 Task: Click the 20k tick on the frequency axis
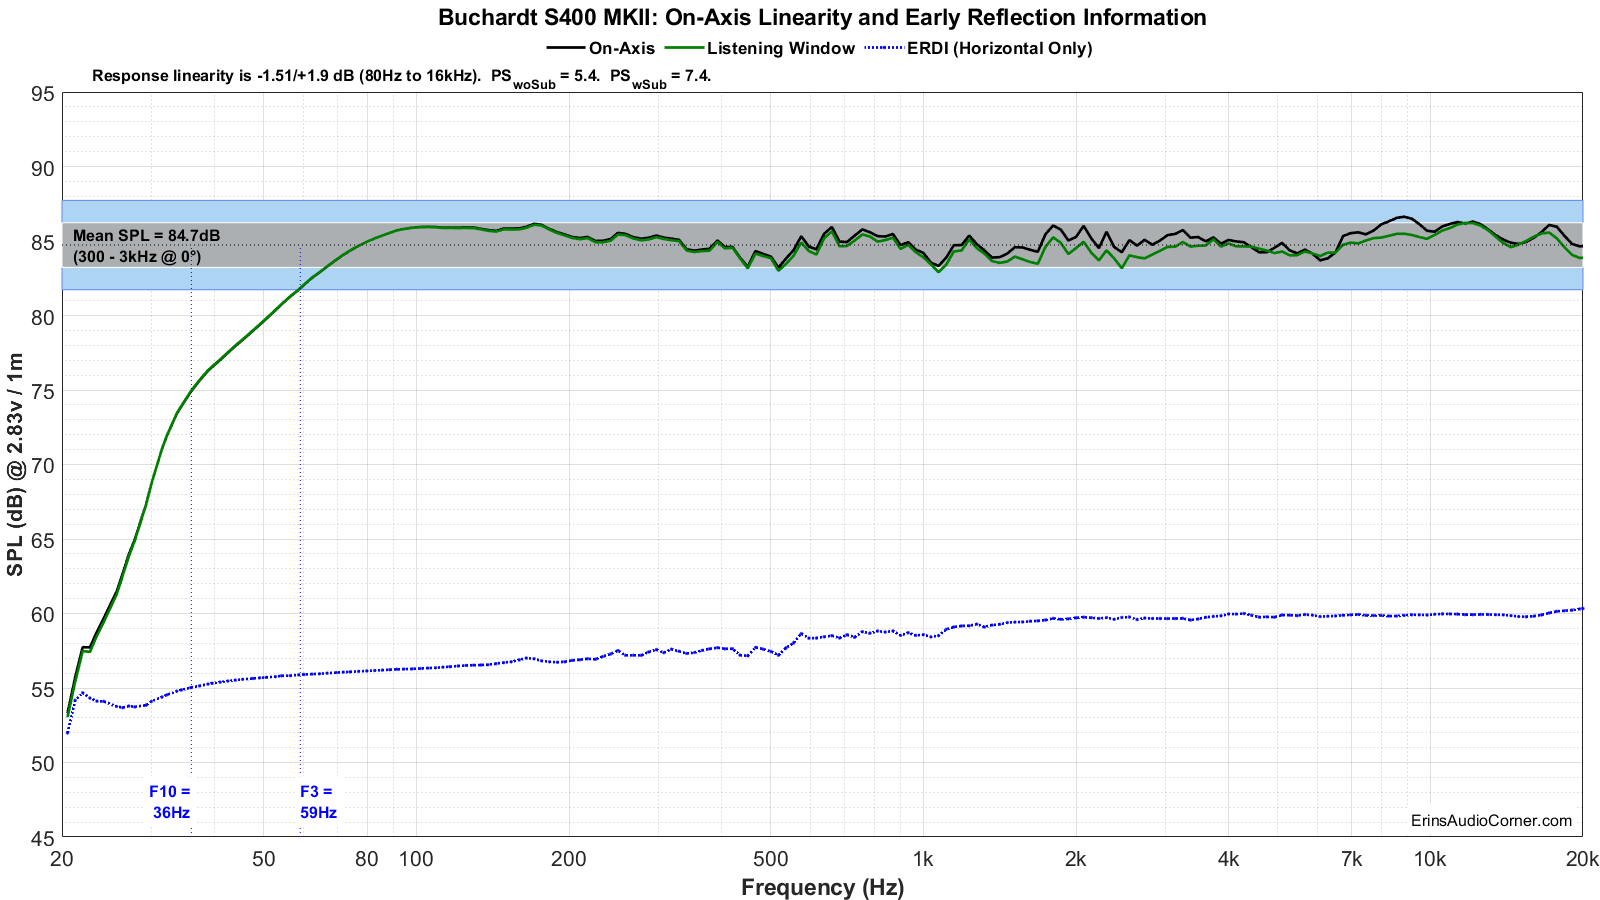tap(1581, 859)
